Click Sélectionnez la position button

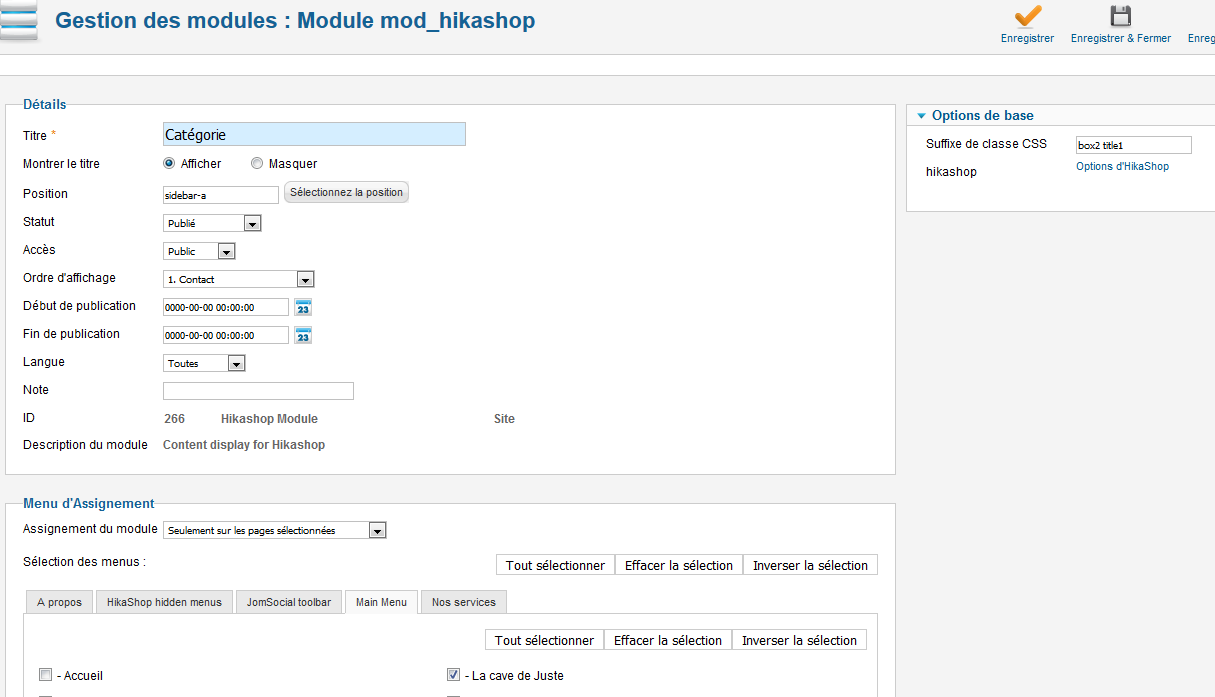coord(347,192)
